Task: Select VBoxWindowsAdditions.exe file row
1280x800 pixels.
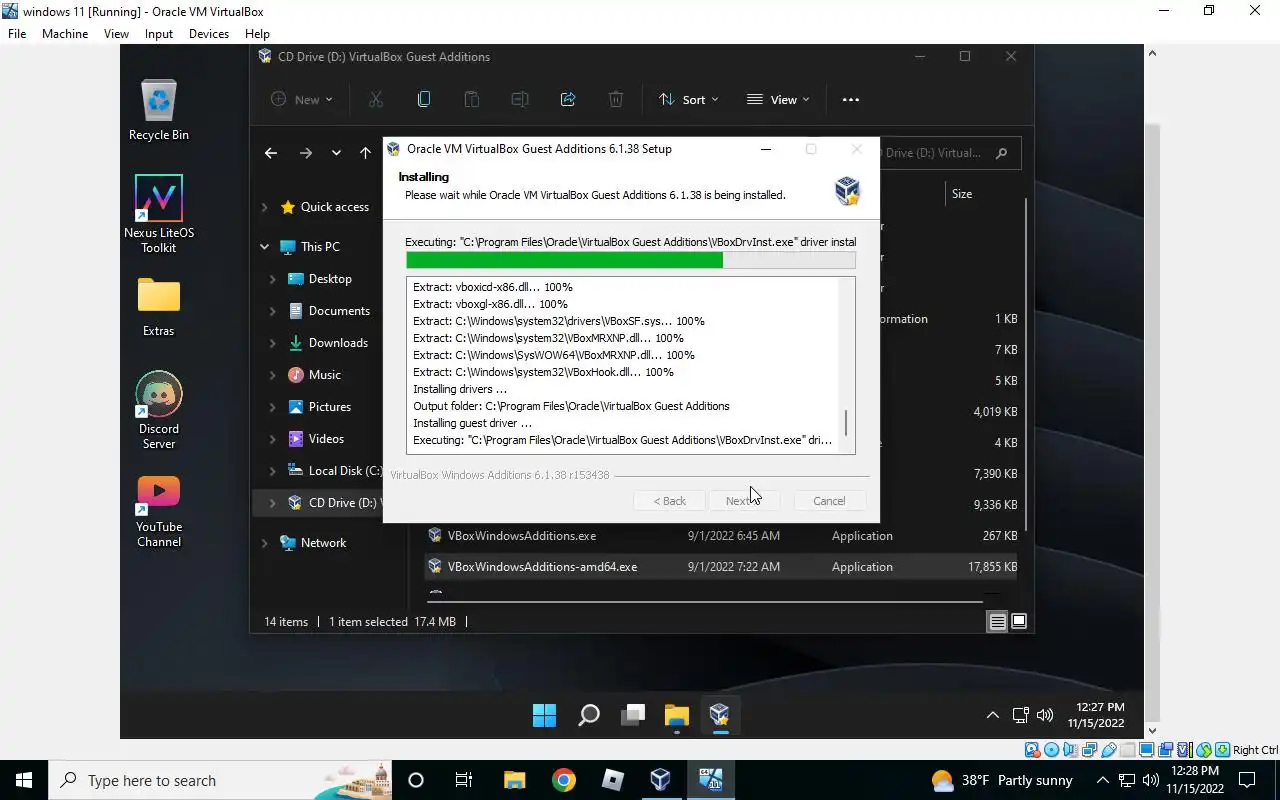Action: point(721,536)
